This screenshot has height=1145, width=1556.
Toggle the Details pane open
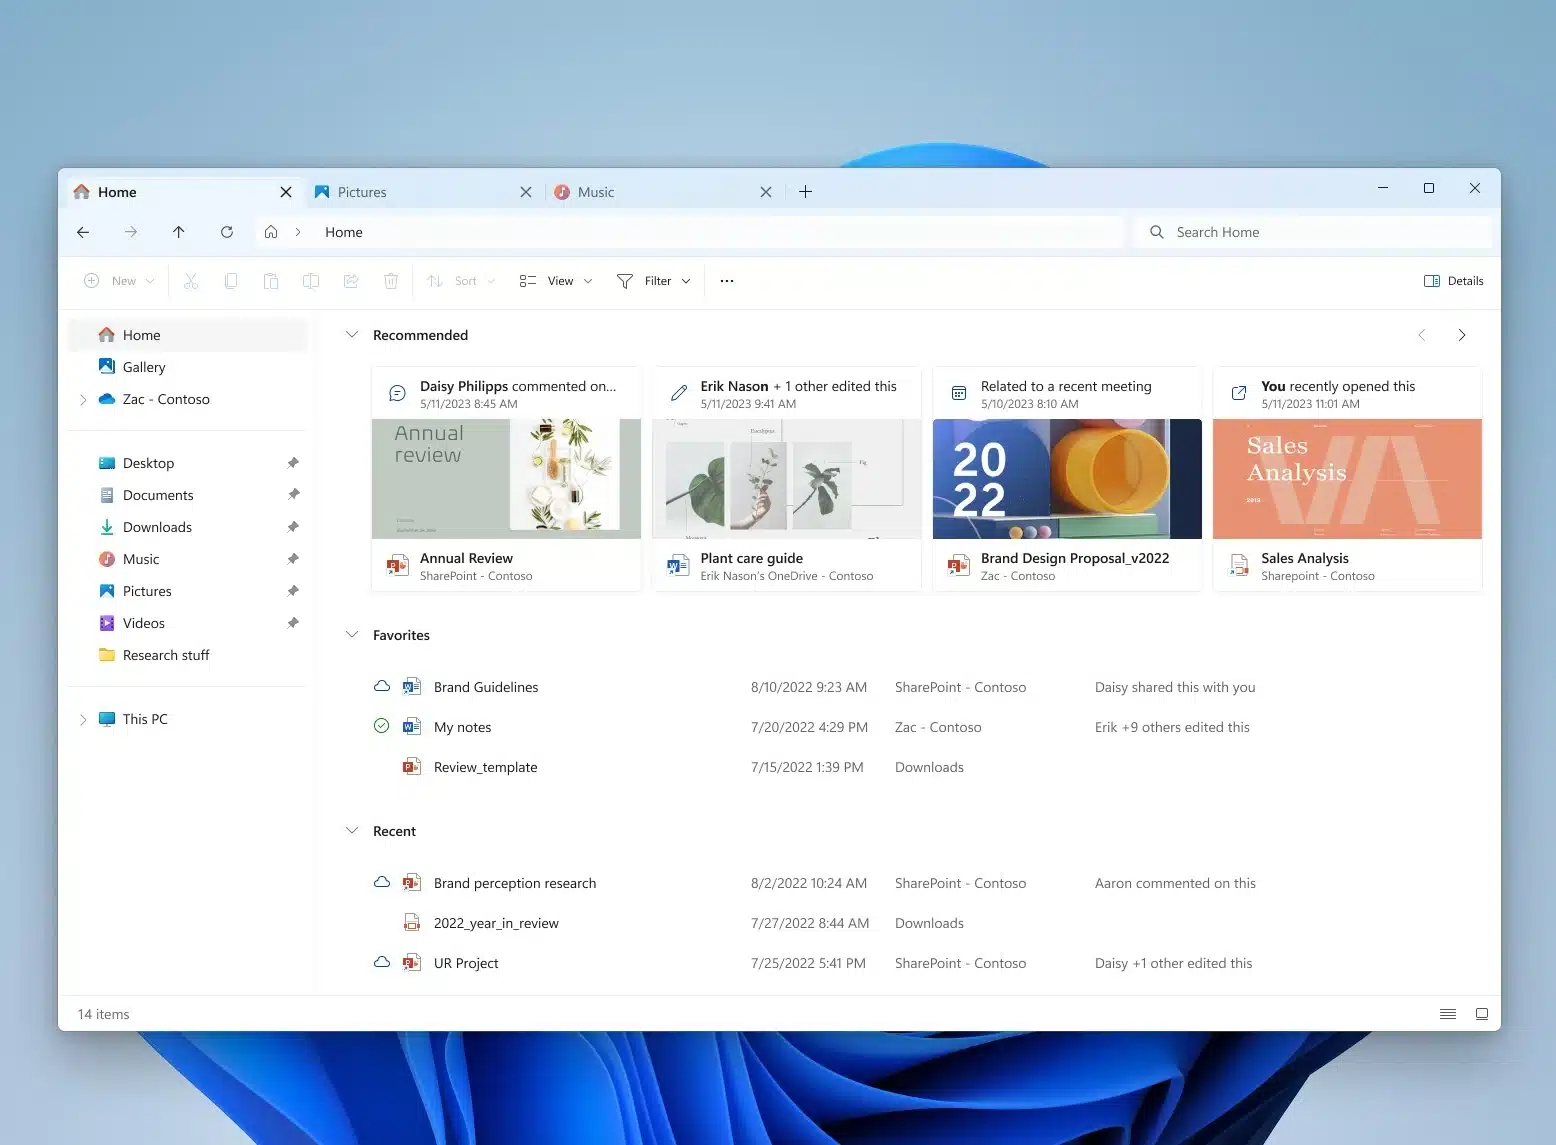coord(1453,281)
